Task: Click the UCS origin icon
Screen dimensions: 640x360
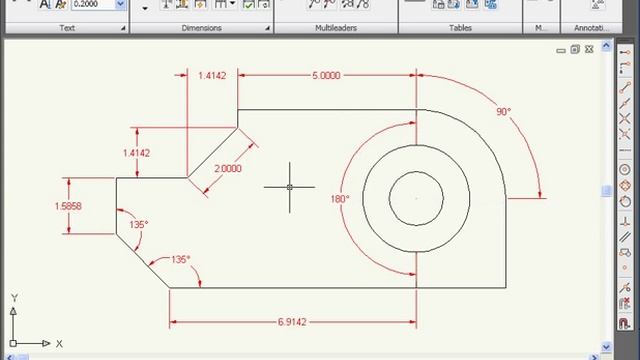Action: click(x=13, y=344)
